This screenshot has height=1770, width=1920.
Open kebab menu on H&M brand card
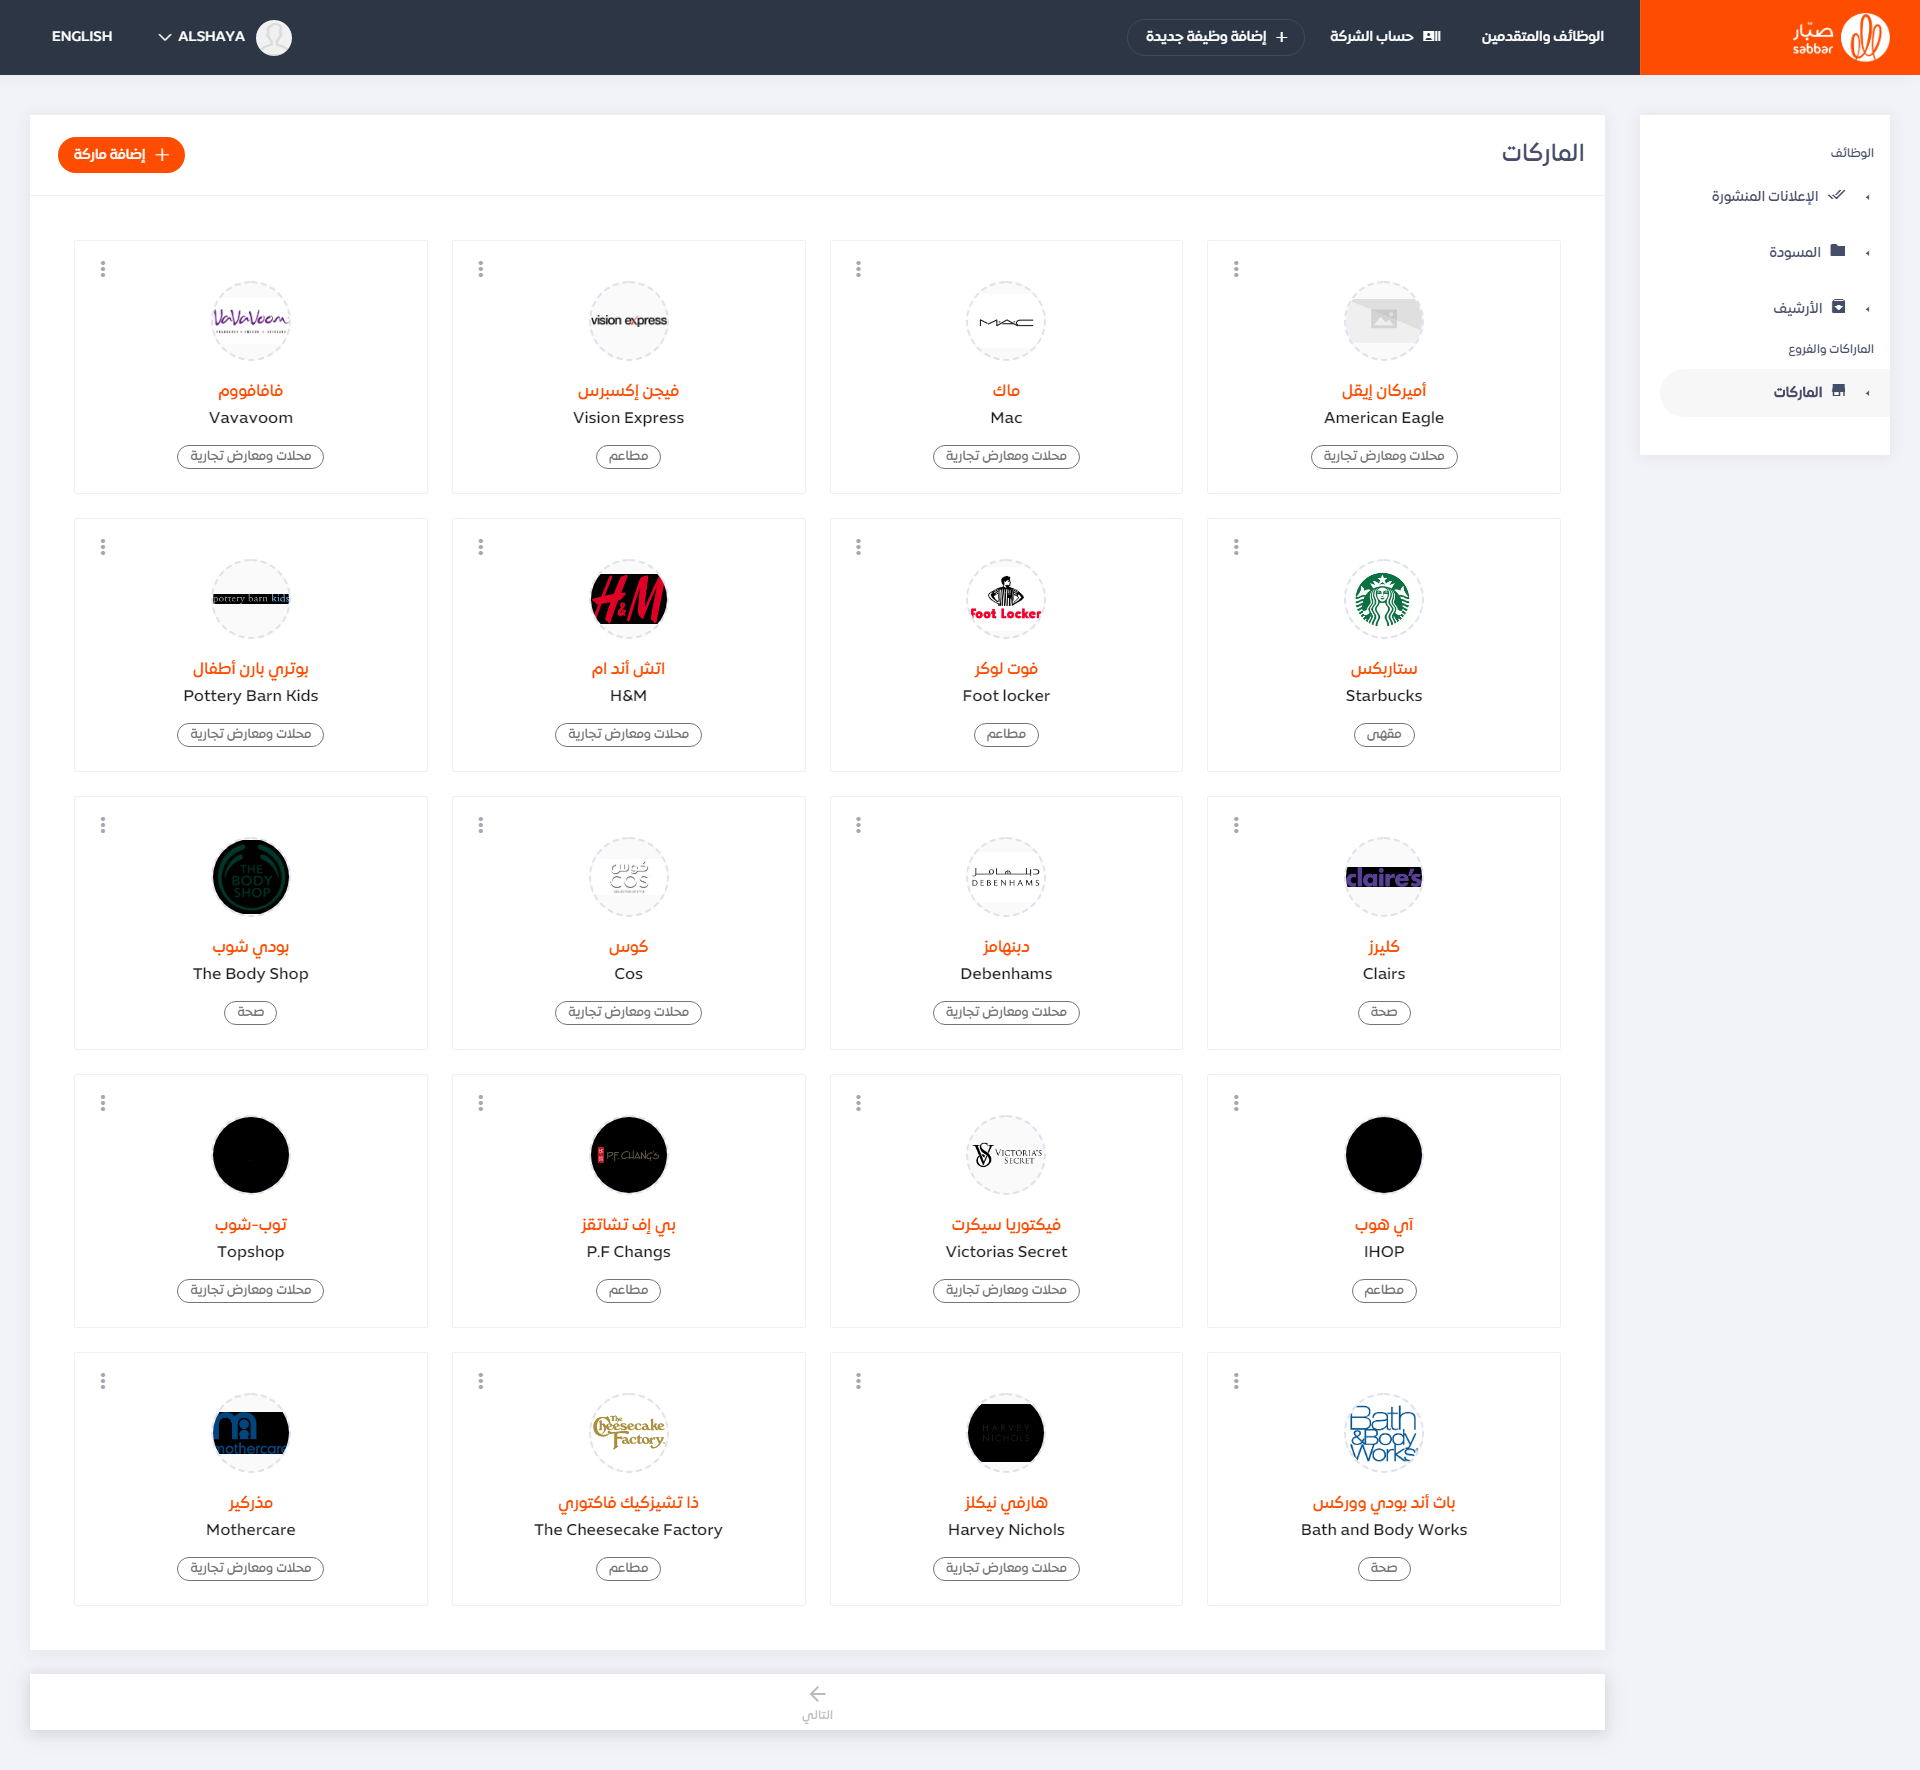(x=481, y=547)
